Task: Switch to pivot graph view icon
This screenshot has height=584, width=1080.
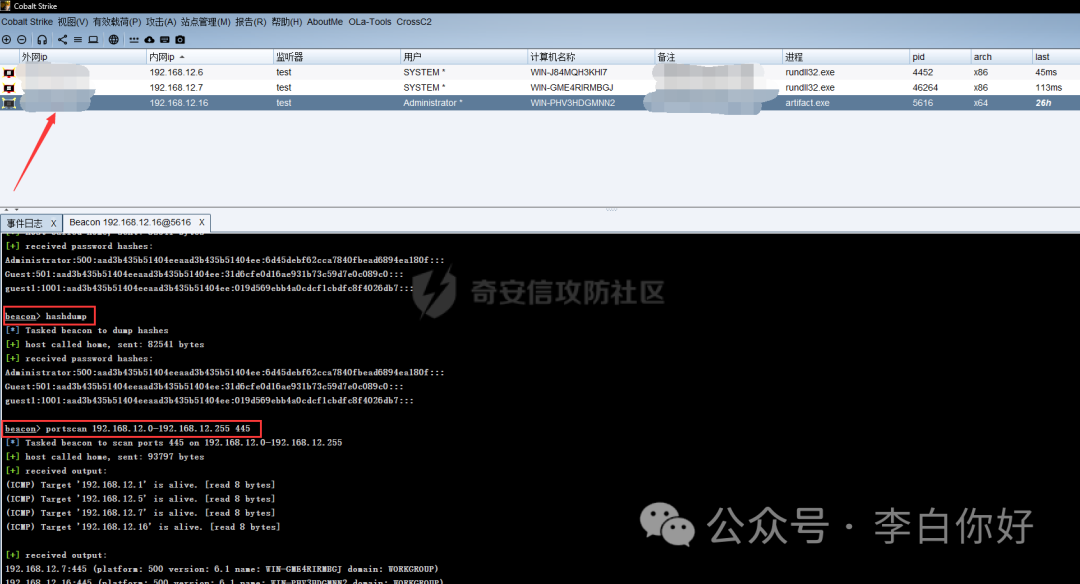Action: [63, 40]
